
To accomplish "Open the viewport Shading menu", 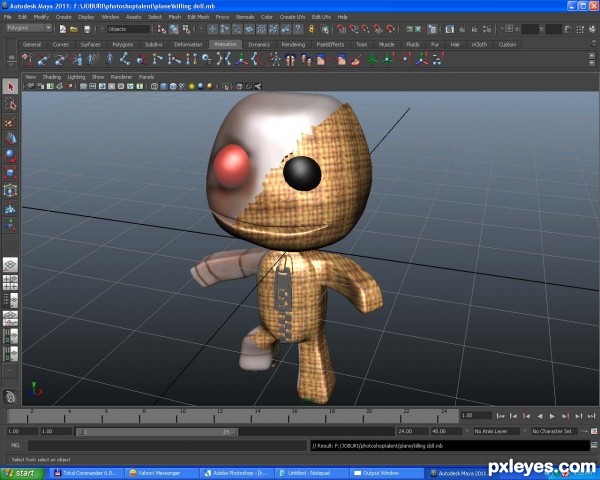I will [x=52, y=77].
